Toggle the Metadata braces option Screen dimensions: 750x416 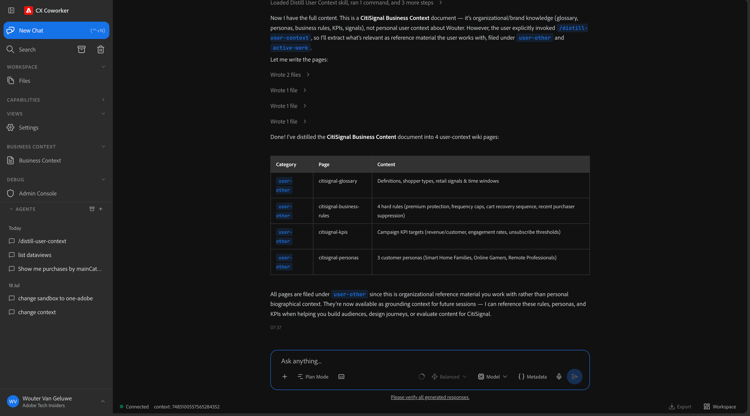click(532, 377)
